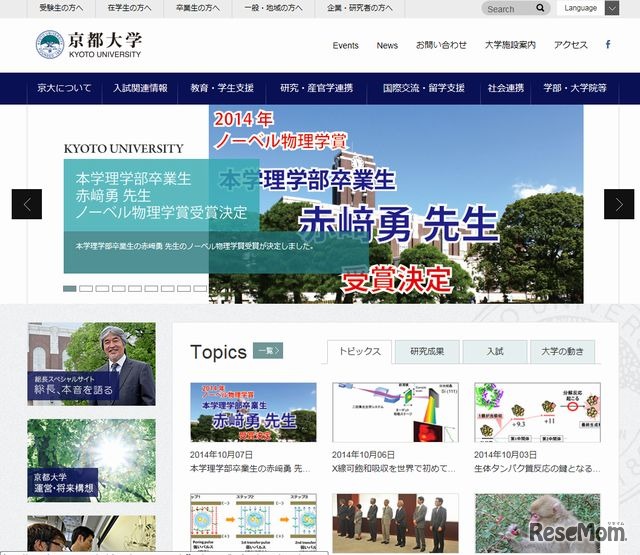Click the Topics 一覧 button
640x555 pixels.
268,351
